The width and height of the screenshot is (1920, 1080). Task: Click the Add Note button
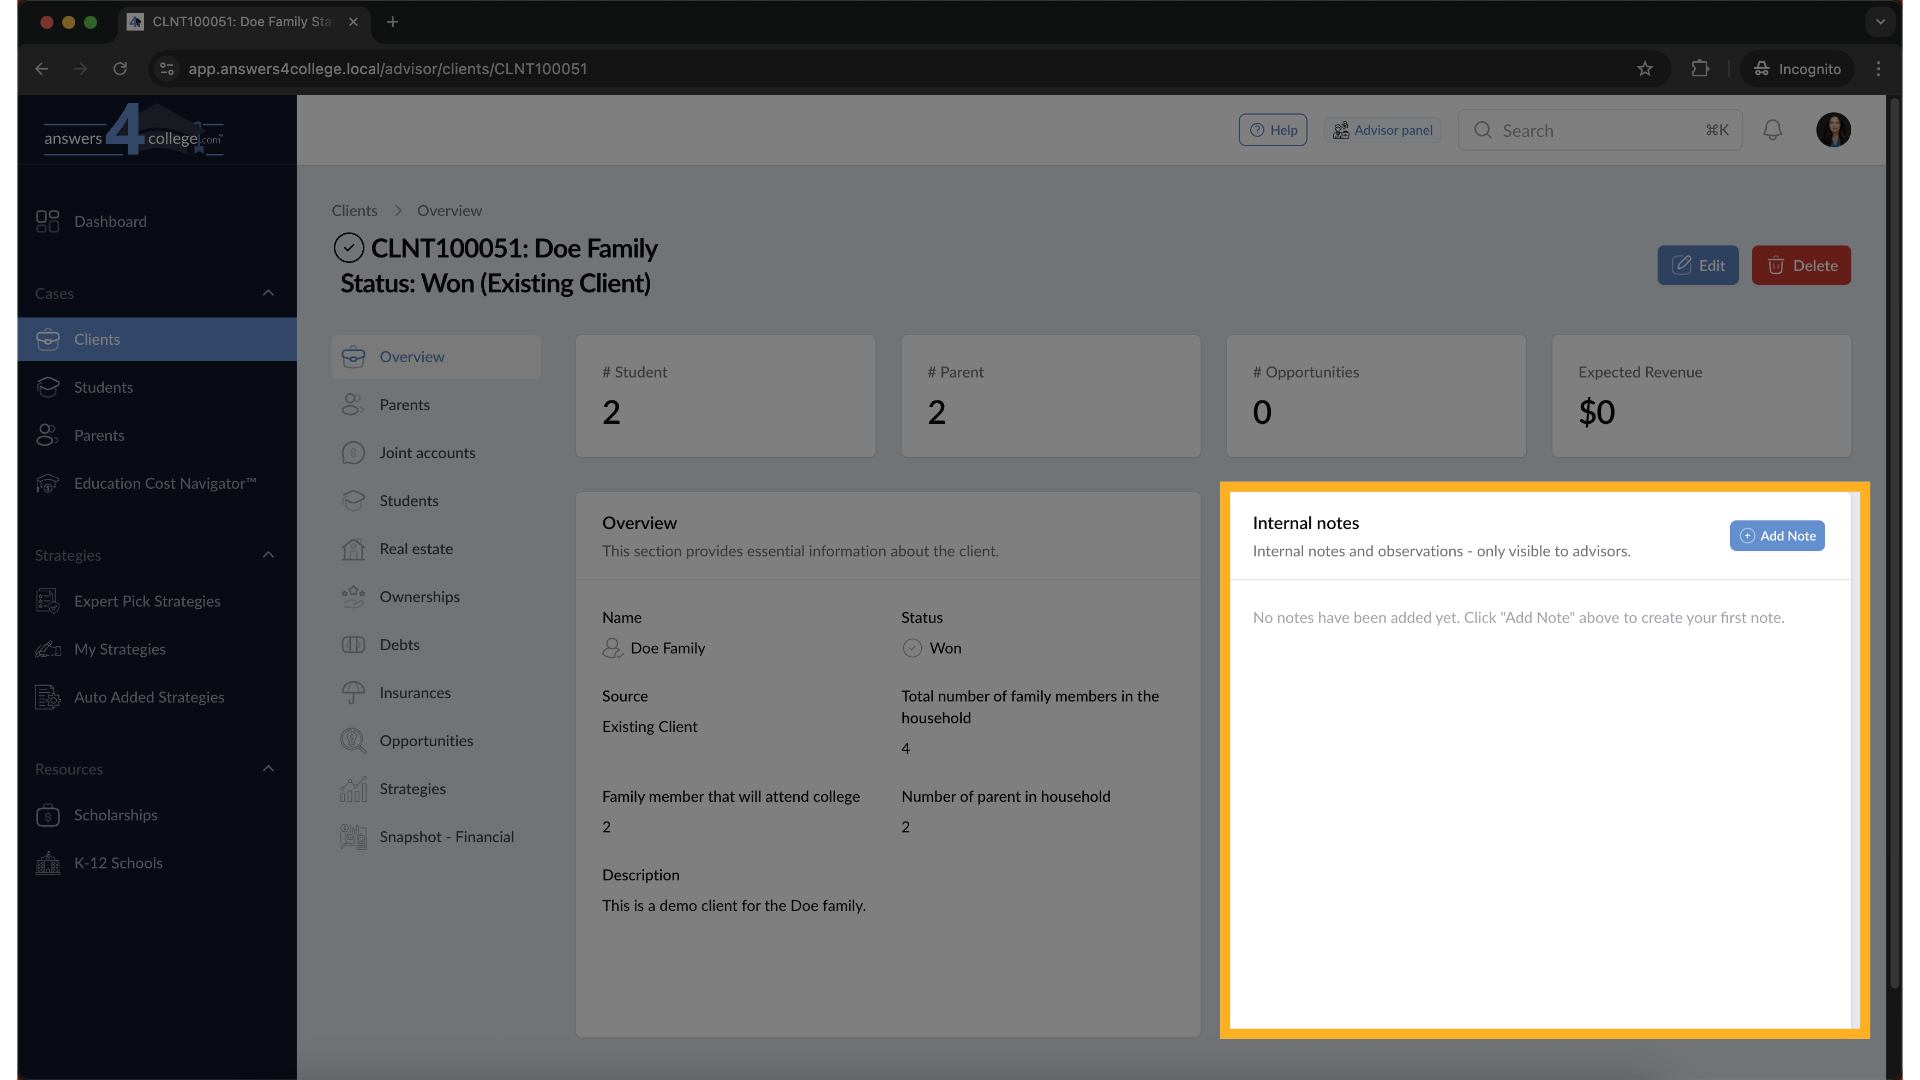pyautogui.click(x=1778, y=535)
